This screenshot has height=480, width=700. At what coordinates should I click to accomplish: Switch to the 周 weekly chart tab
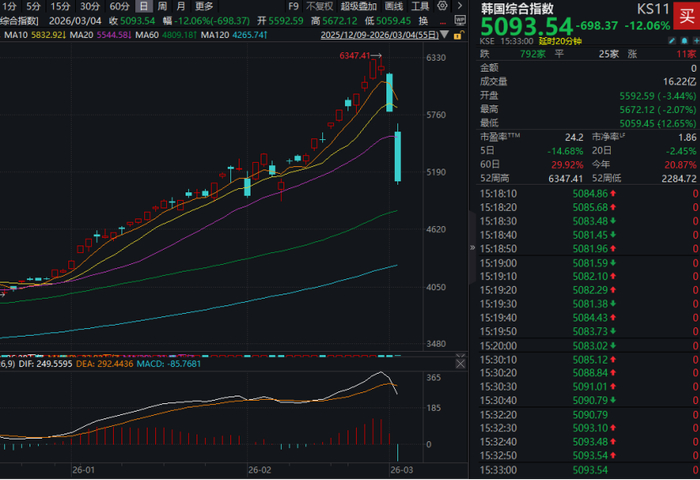[x=162, y=6]
